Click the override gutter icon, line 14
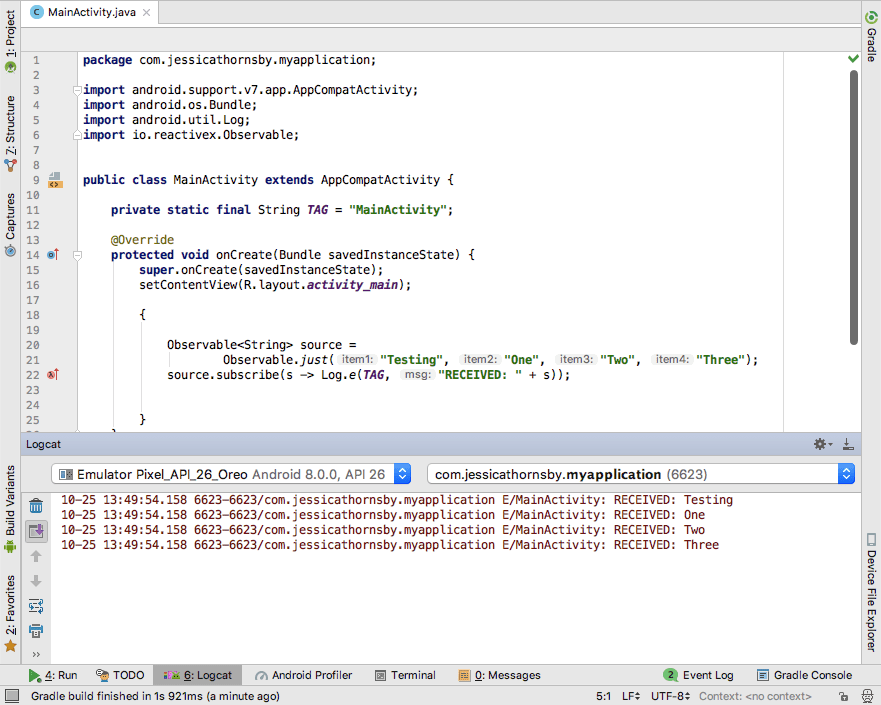This screenshot has height=705, width=881. [x=53, y=255]
